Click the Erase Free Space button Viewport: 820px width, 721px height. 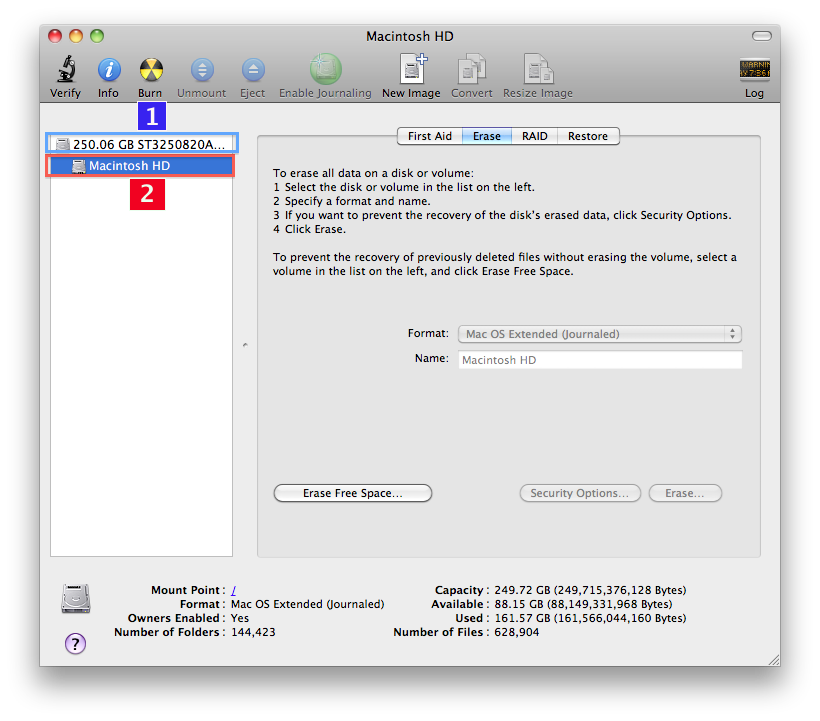coord(353,493)
